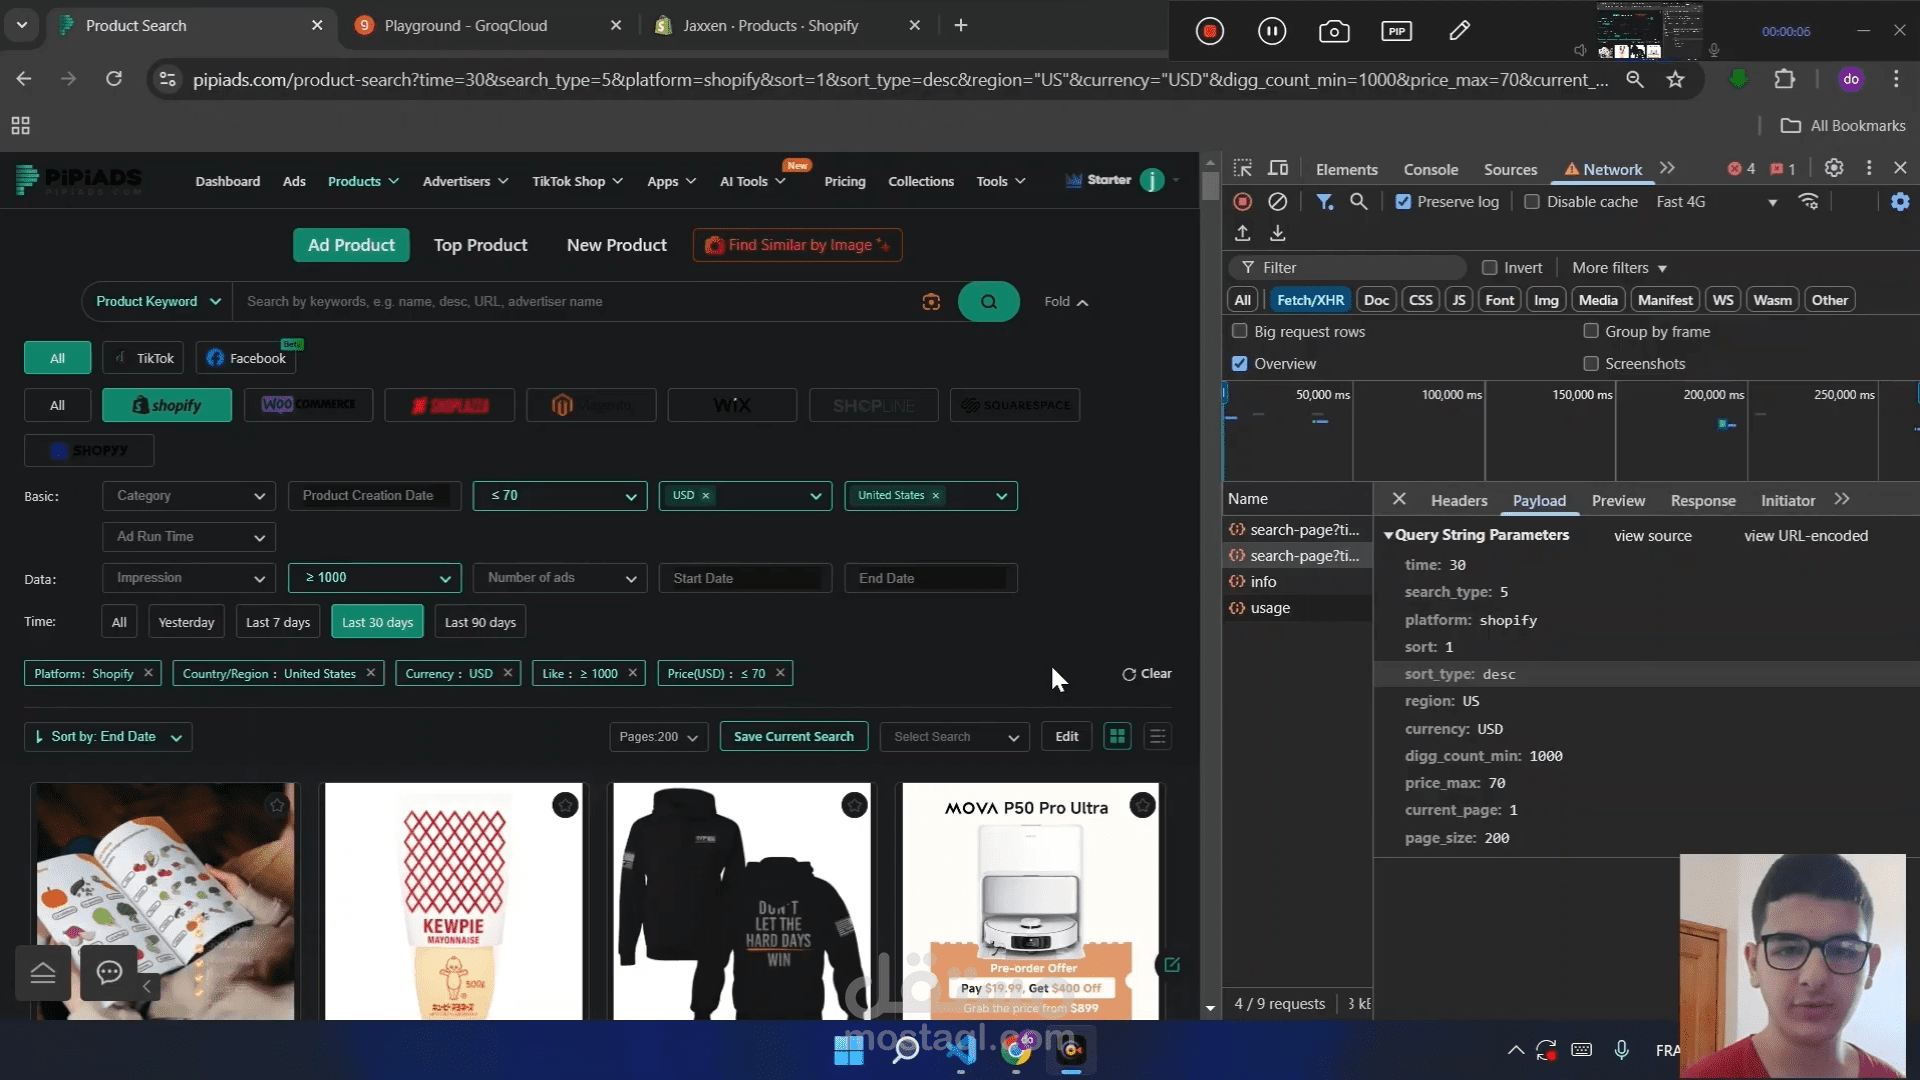1920x1080 pixels.
Task: Stop recording network log
Action: (1243, 201)
